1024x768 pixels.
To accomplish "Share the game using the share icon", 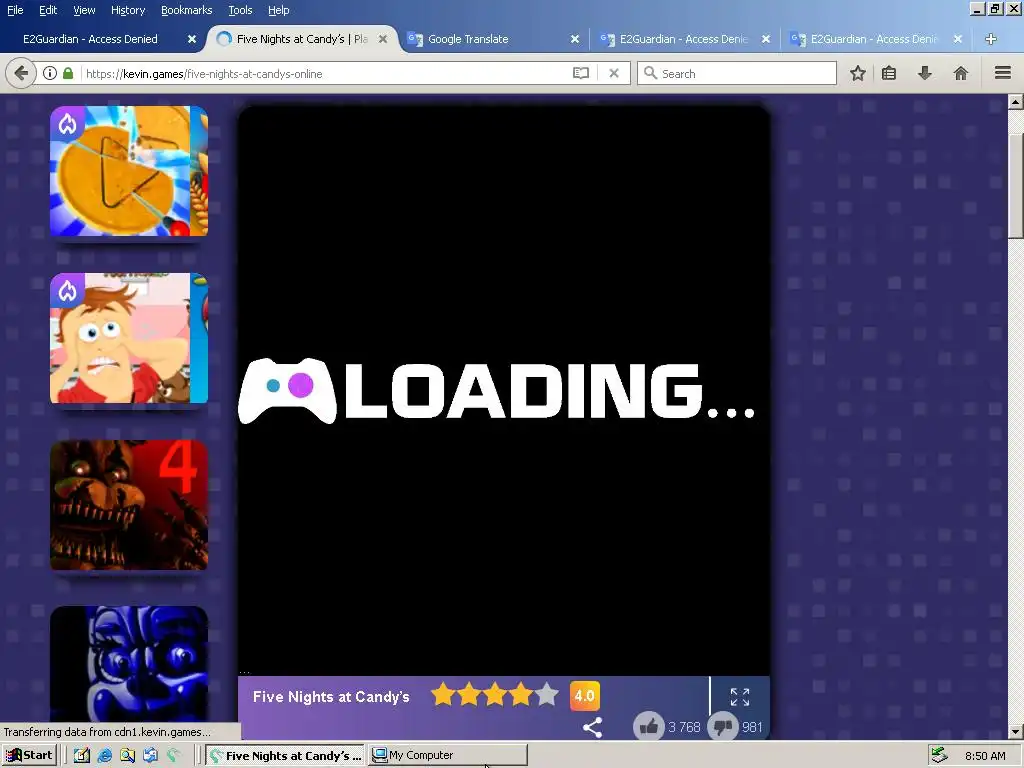I will point(592,727).
